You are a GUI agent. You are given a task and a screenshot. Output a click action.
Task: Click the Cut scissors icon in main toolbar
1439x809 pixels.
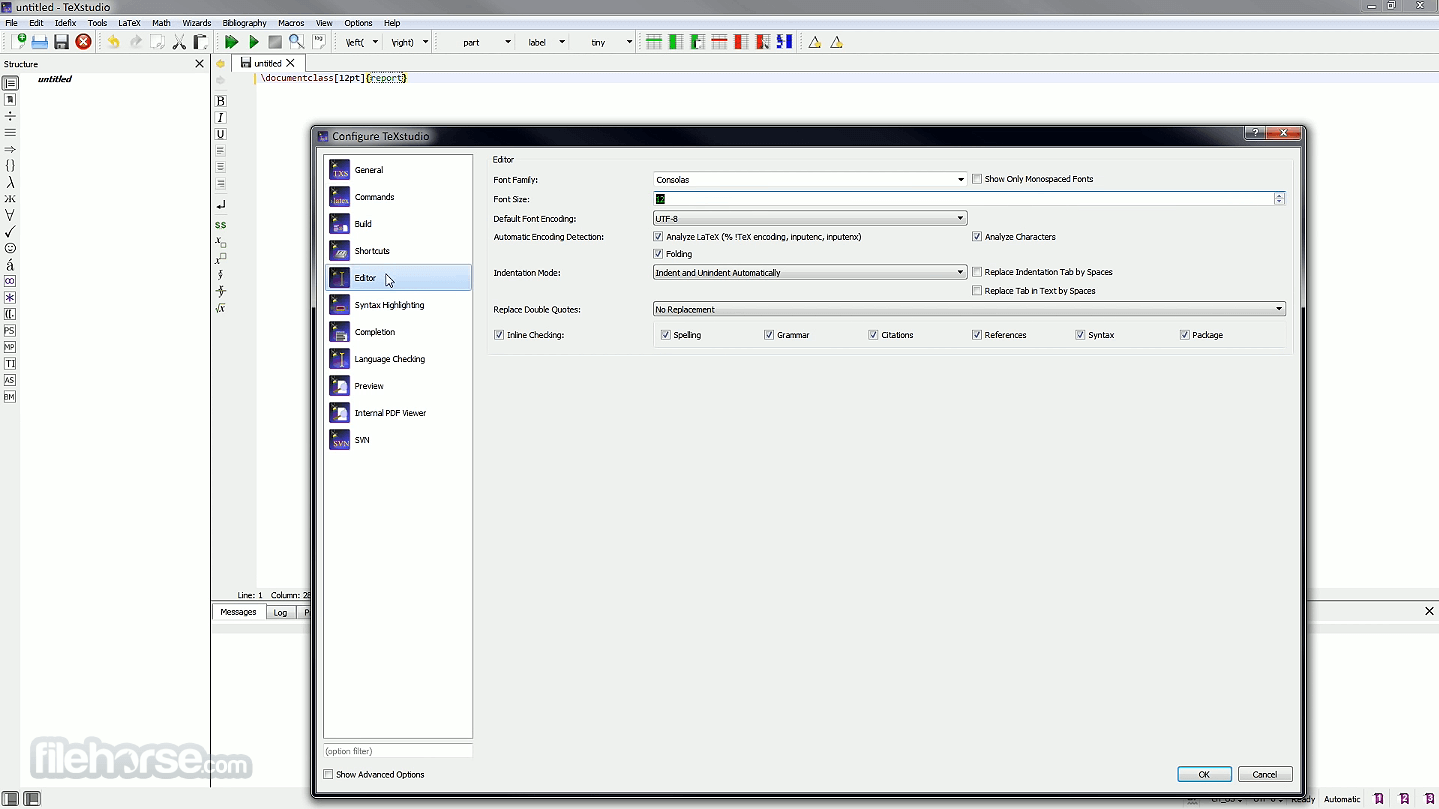point(179,42)
